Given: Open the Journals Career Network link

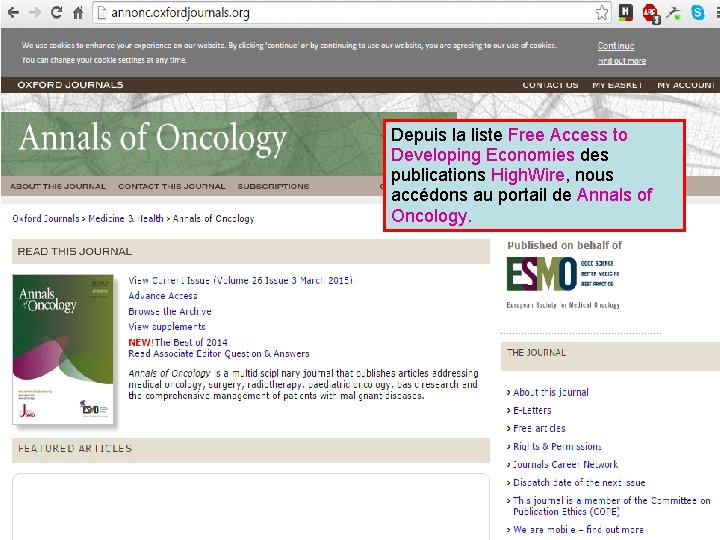Looking at the screenshot, I should (x=566, y=465).
